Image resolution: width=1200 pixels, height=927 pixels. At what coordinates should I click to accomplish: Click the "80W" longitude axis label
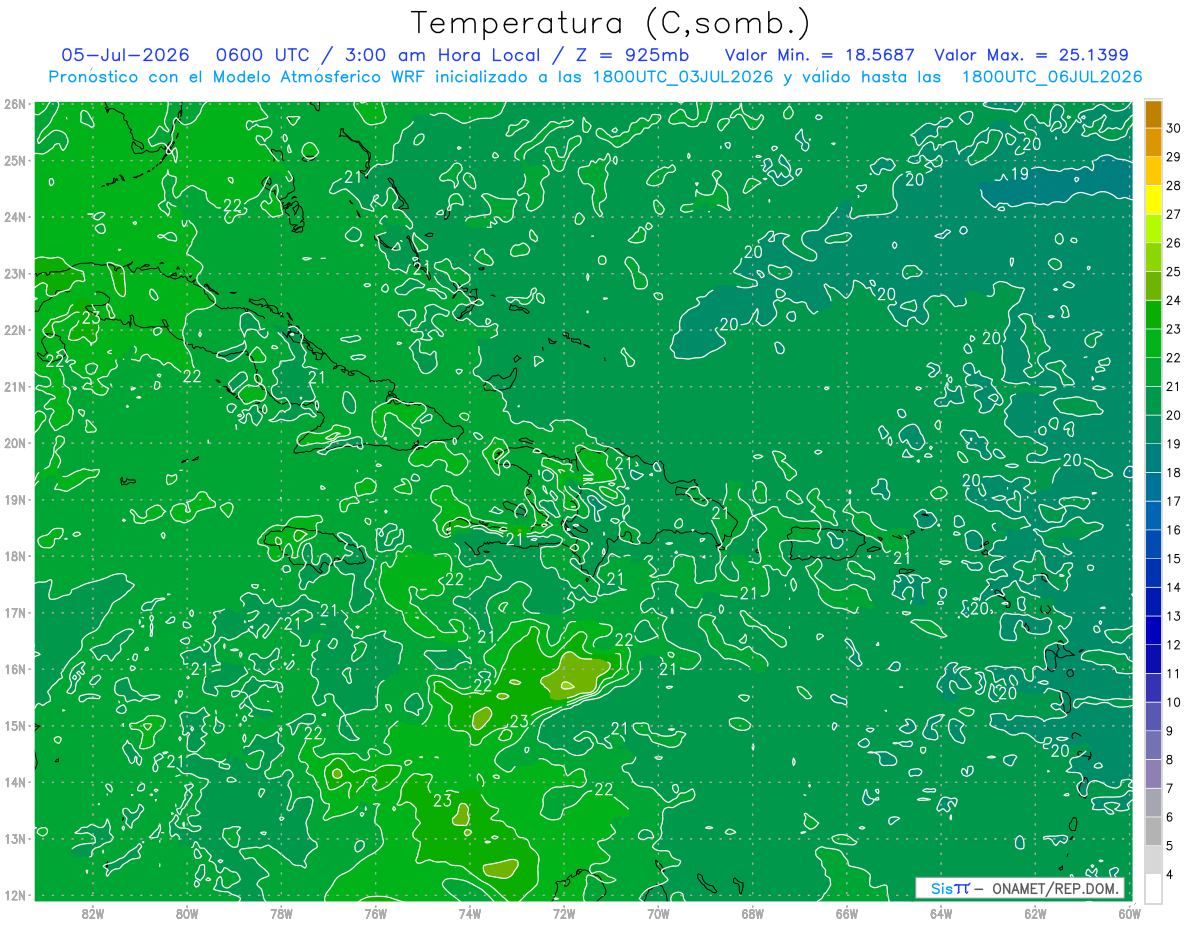click(x=187, y=913)
